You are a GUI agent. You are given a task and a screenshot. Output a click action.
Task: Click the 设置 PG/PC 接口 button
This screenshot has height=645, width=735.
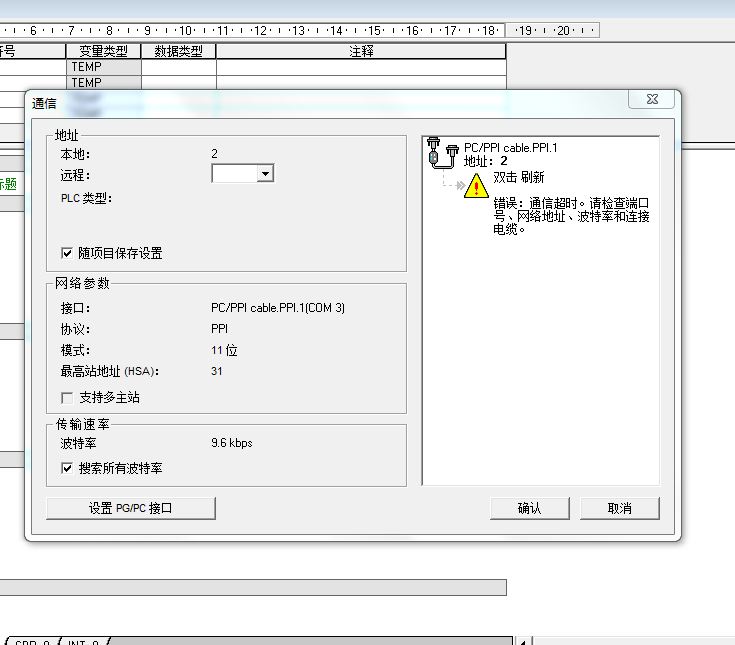[x=131, y=508]
